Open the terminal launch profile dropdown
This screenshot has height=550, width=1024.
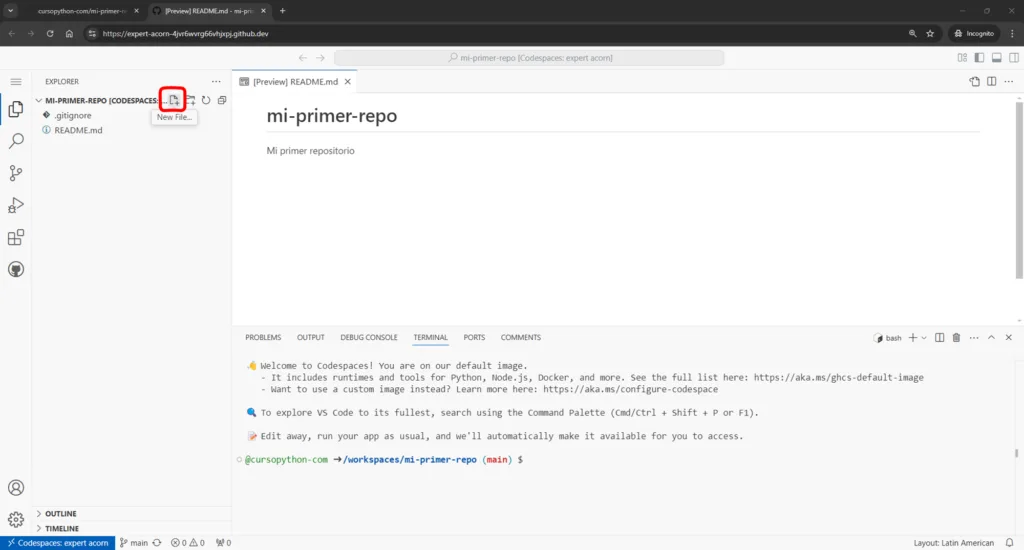click(x=923, y=338)
